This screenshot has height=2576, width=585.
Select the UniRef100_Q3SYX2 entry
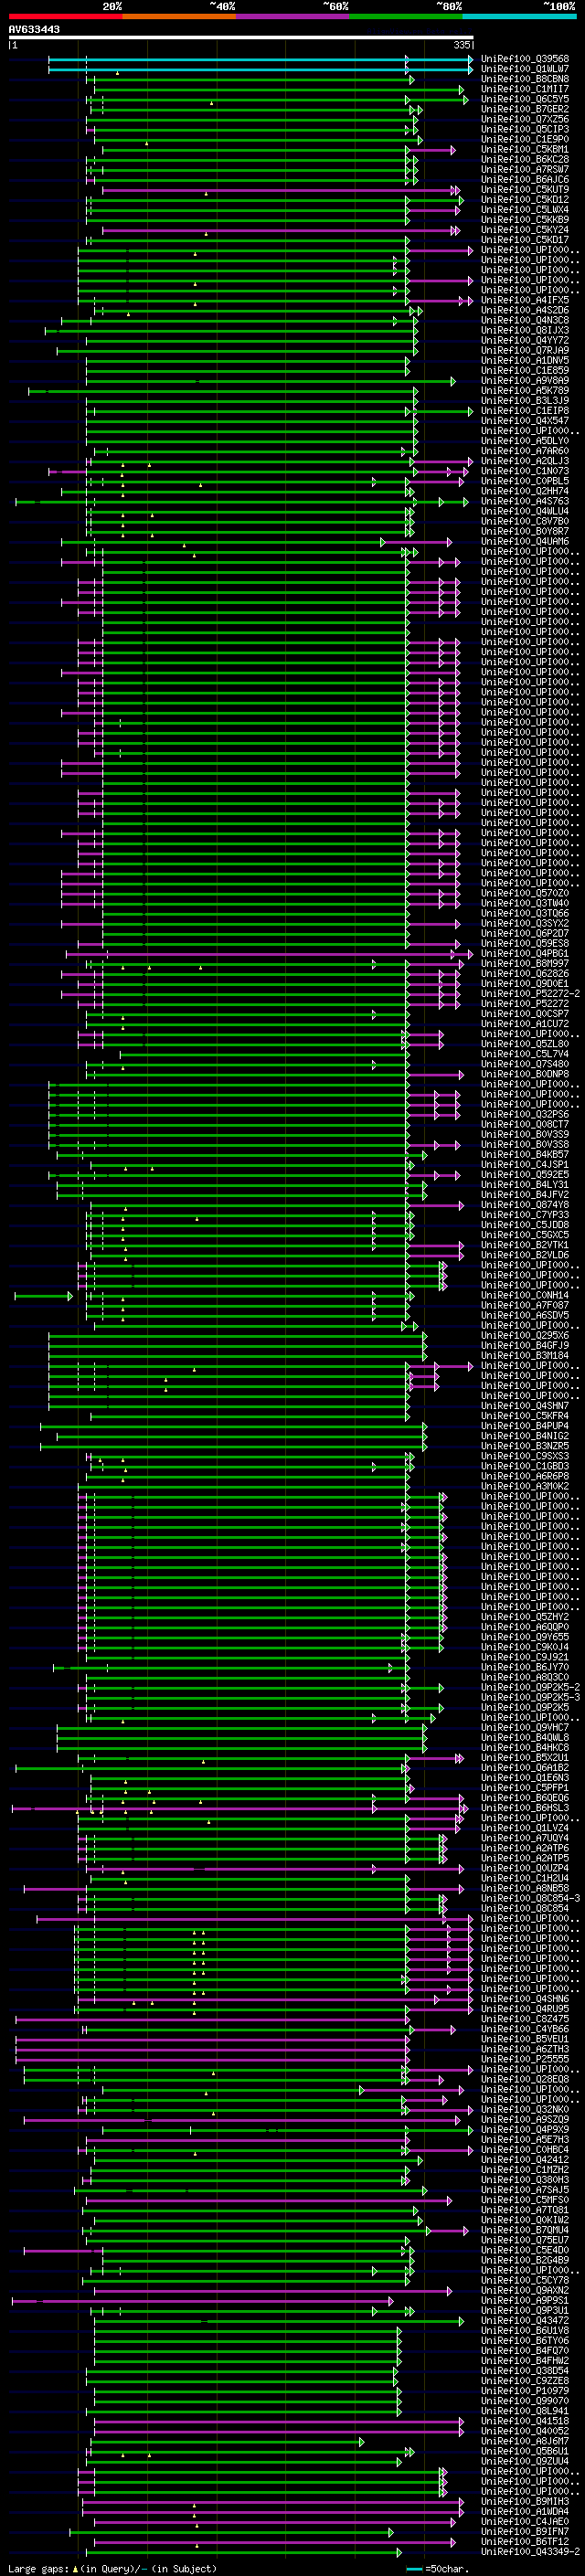pos(525,923)
